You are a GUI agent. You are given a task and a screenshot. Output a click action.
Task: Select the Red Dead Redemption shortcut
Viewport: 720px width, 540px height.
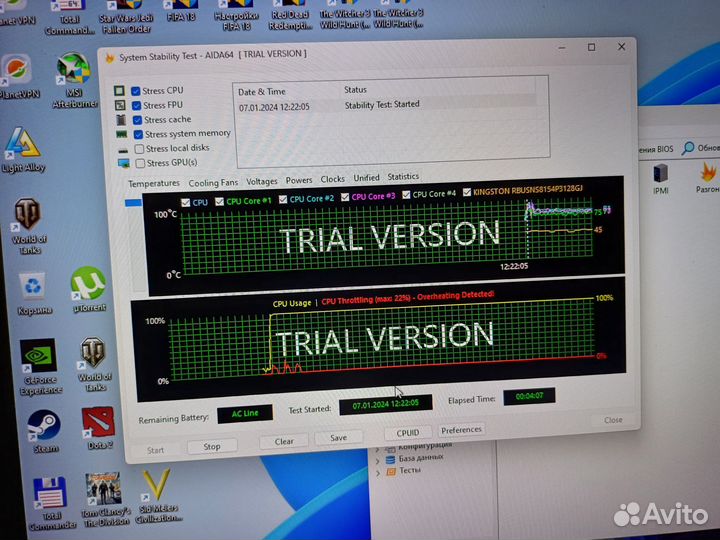point(290,16)
